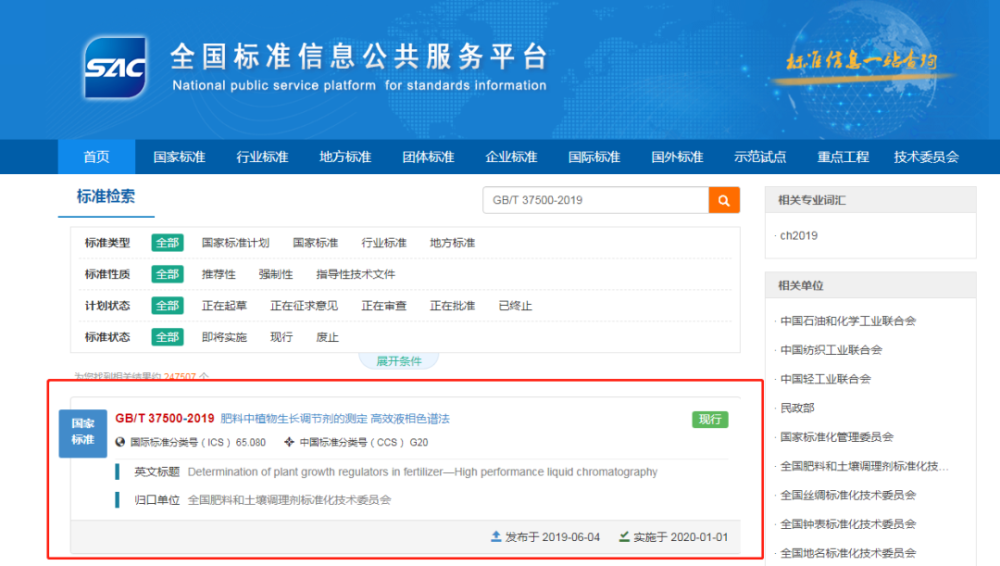
Task: Filter plan status 正在征求意见
Action: (304, 305)
